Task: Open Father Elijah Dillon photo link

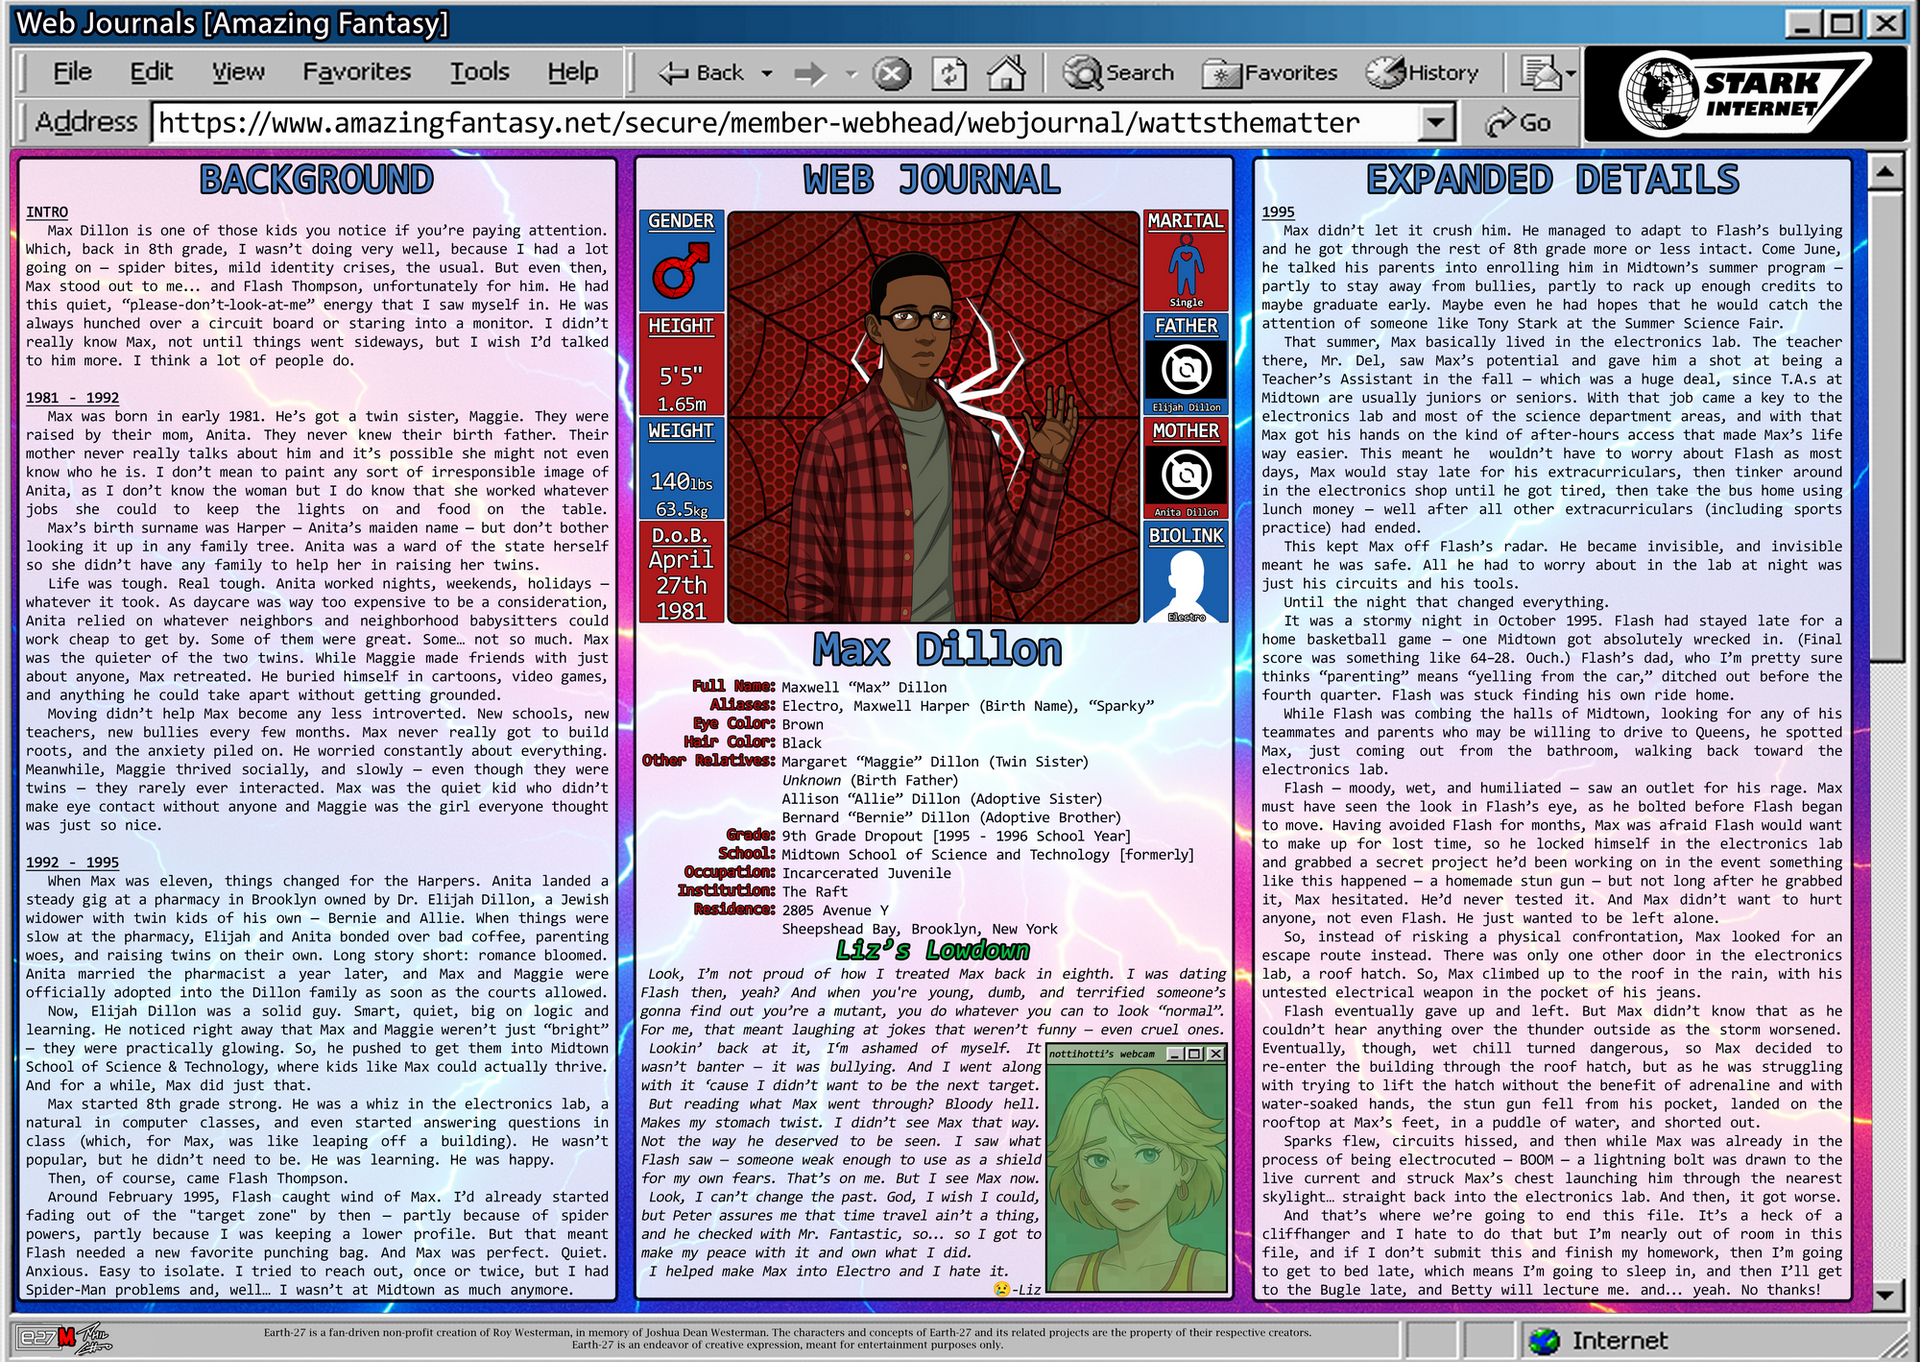Action: (1186, 373)
